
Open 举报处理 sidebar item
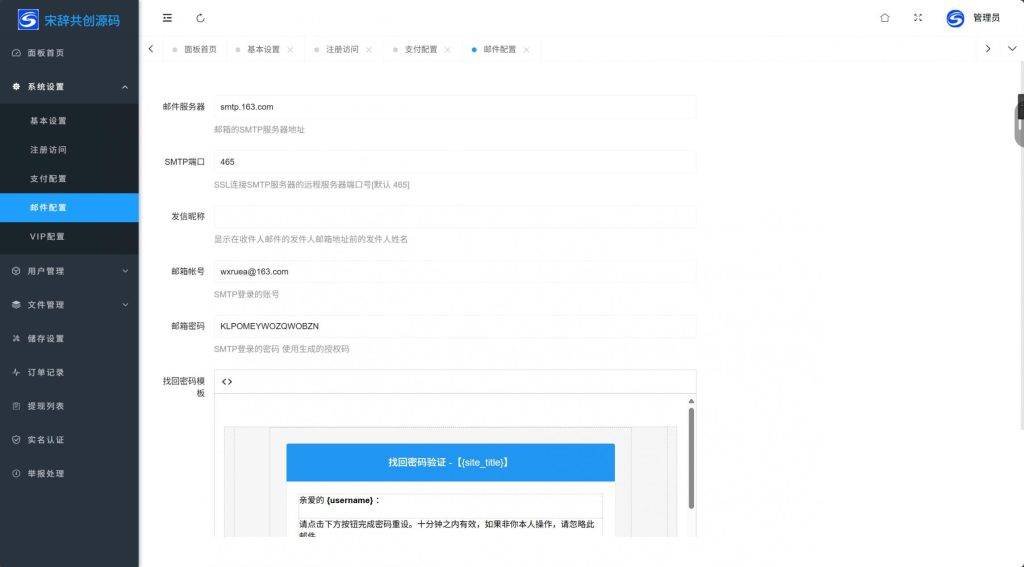click(x=69, y=474)
